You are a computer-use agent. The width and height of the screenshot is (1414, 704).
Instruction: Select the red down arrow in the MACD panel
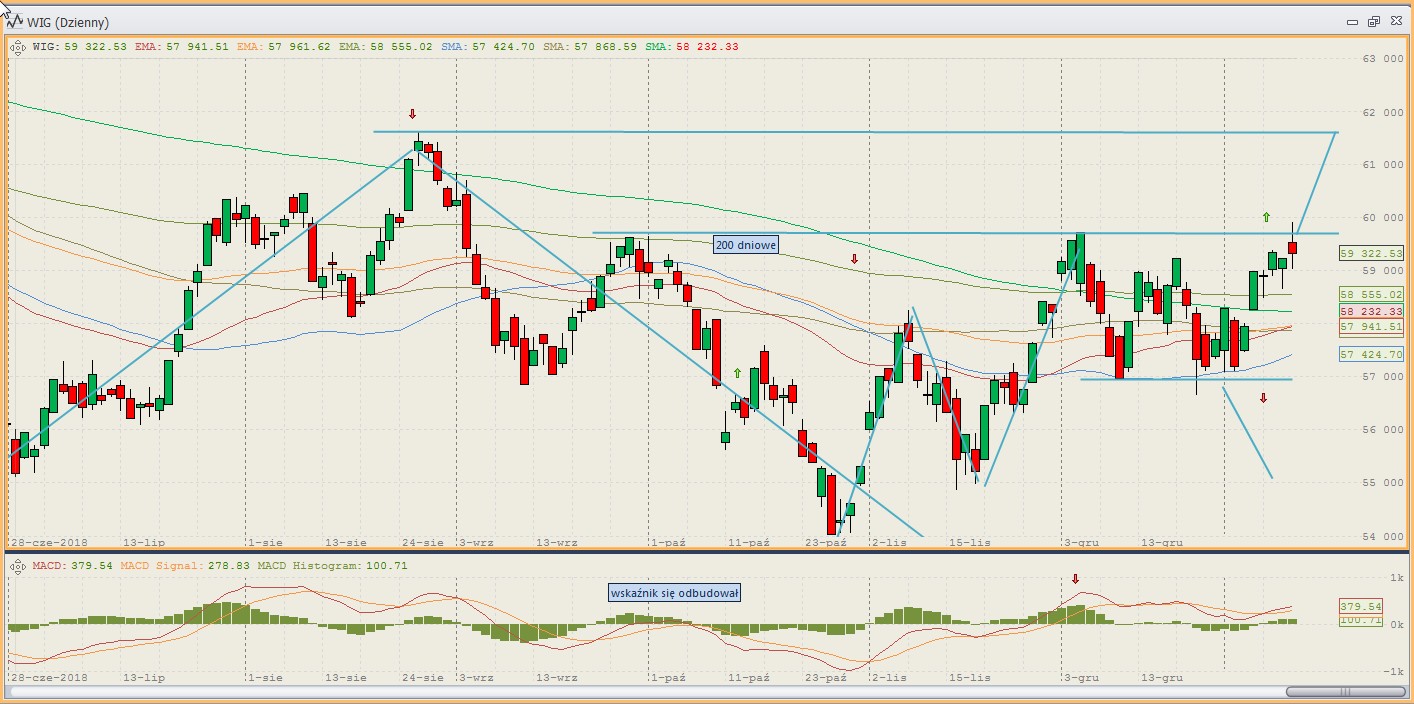1076,579
